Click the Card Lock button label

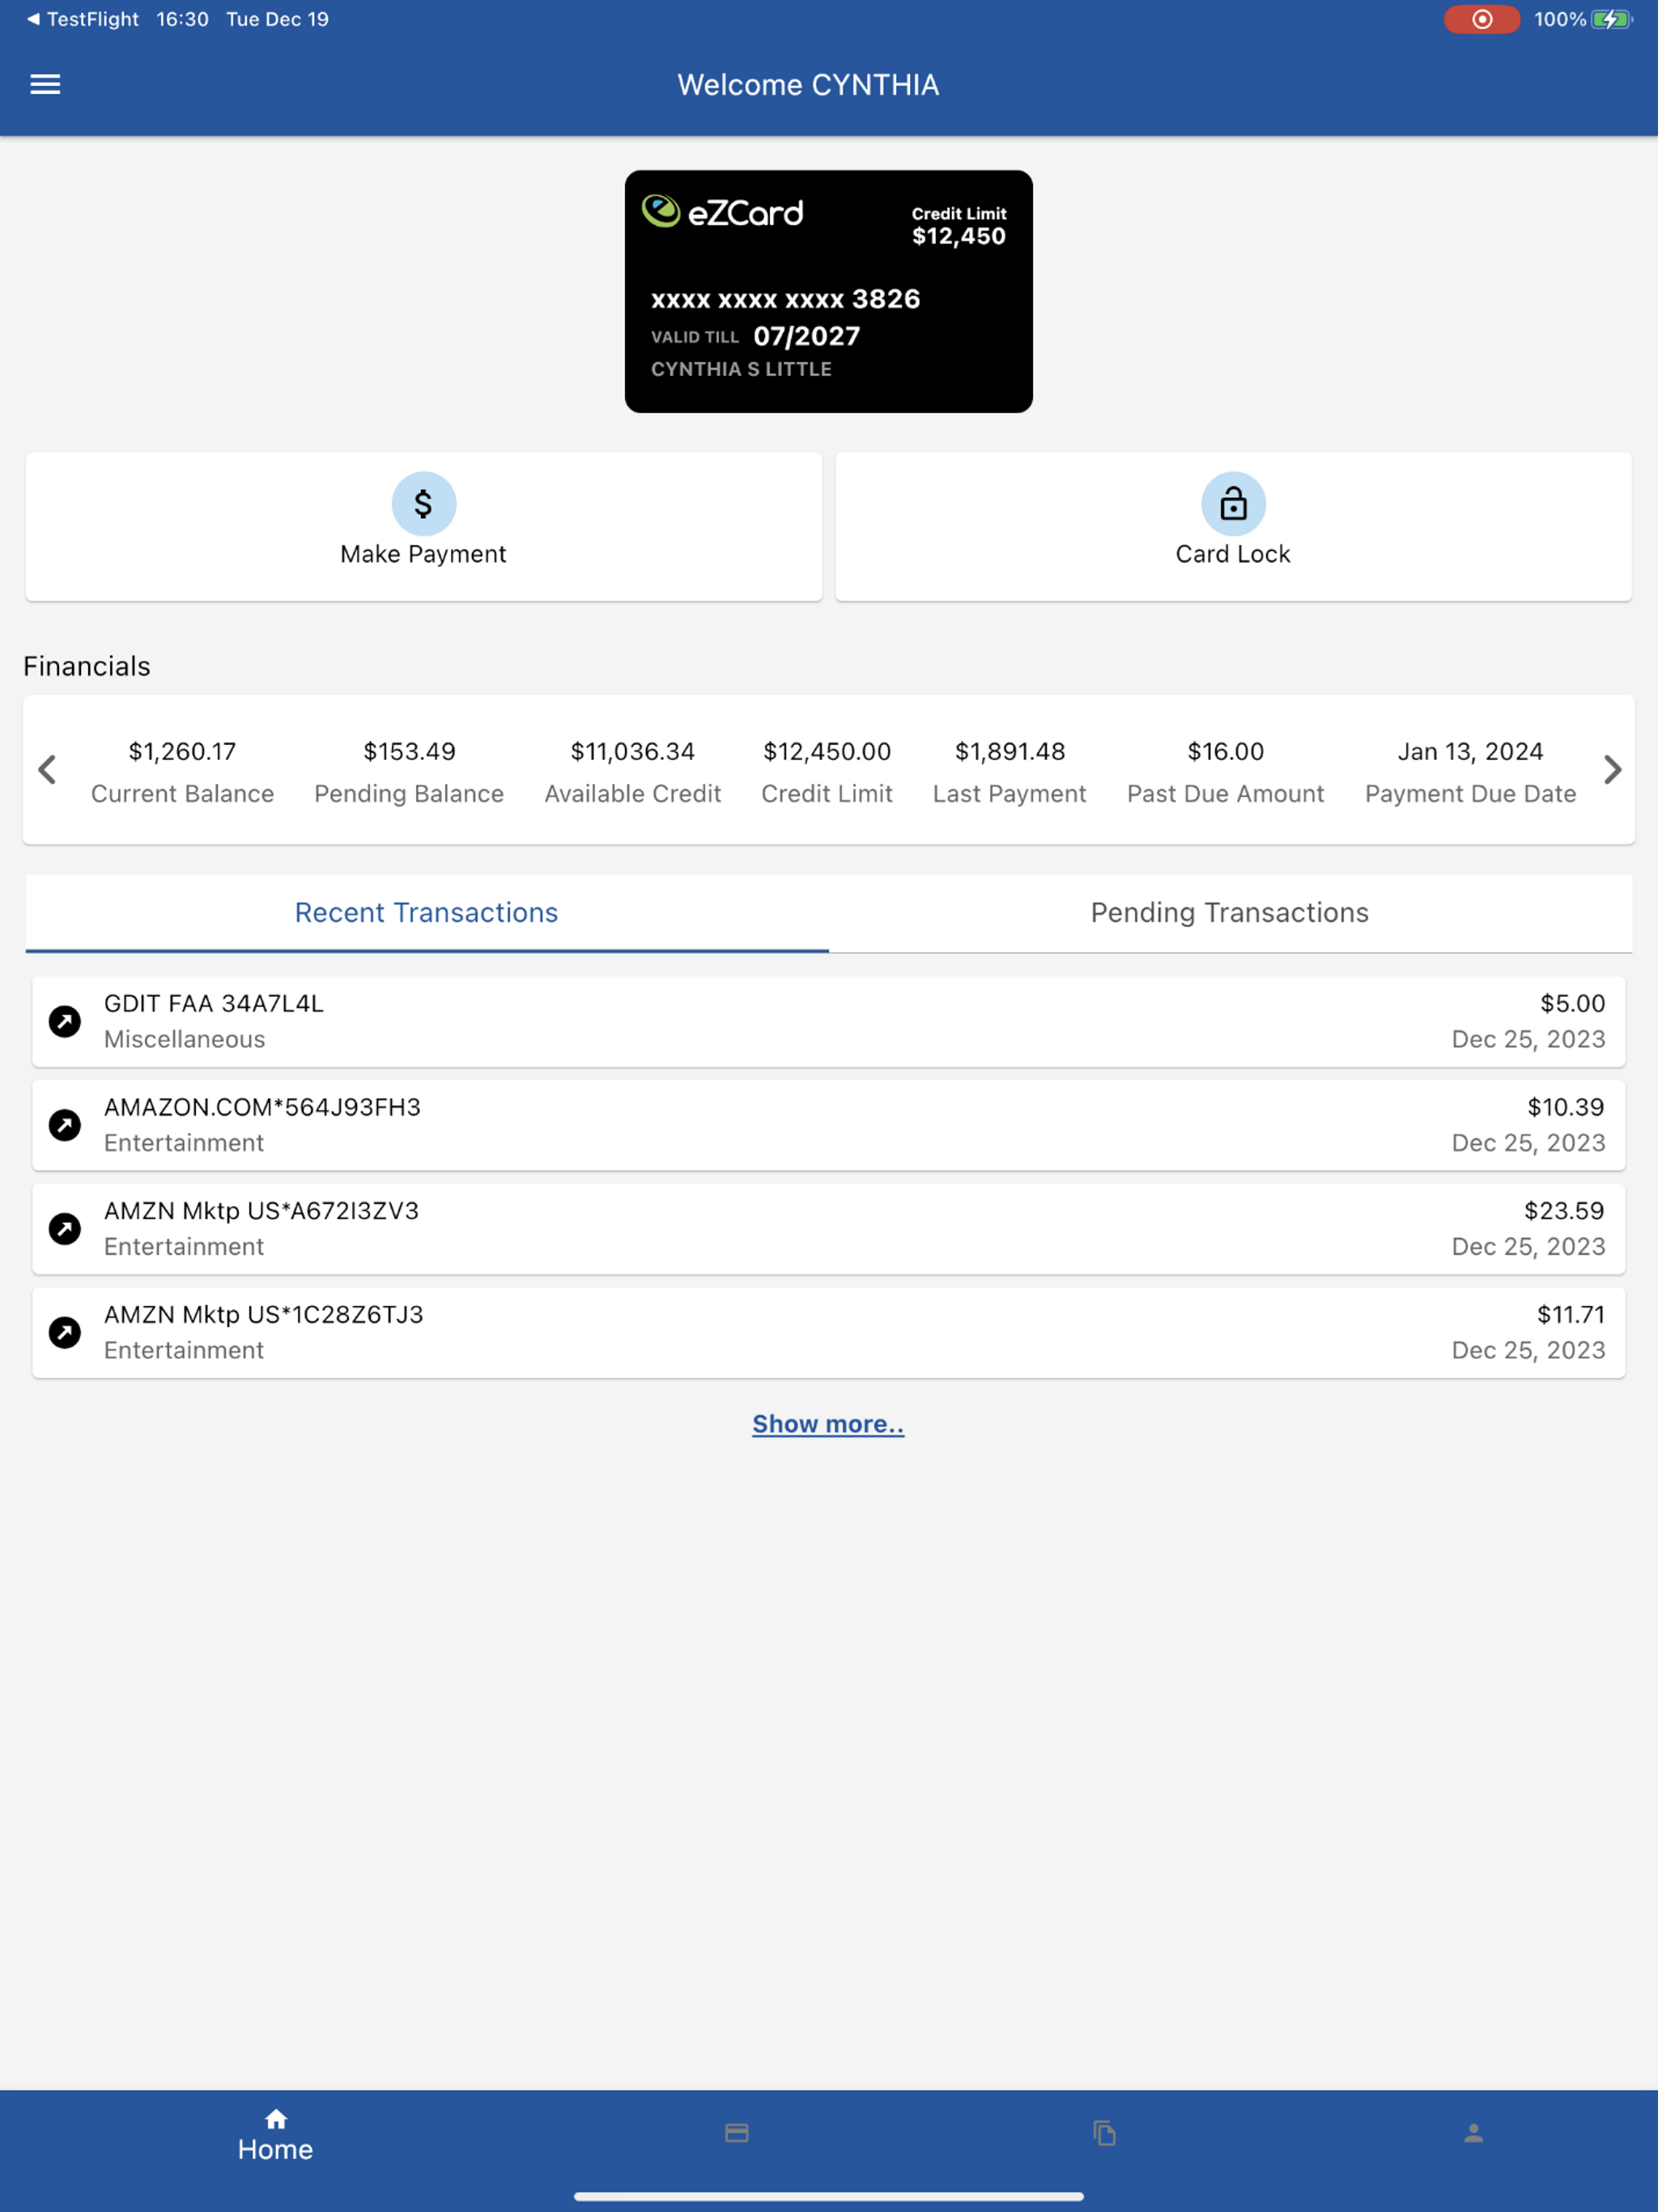[x=1232, y=554]
